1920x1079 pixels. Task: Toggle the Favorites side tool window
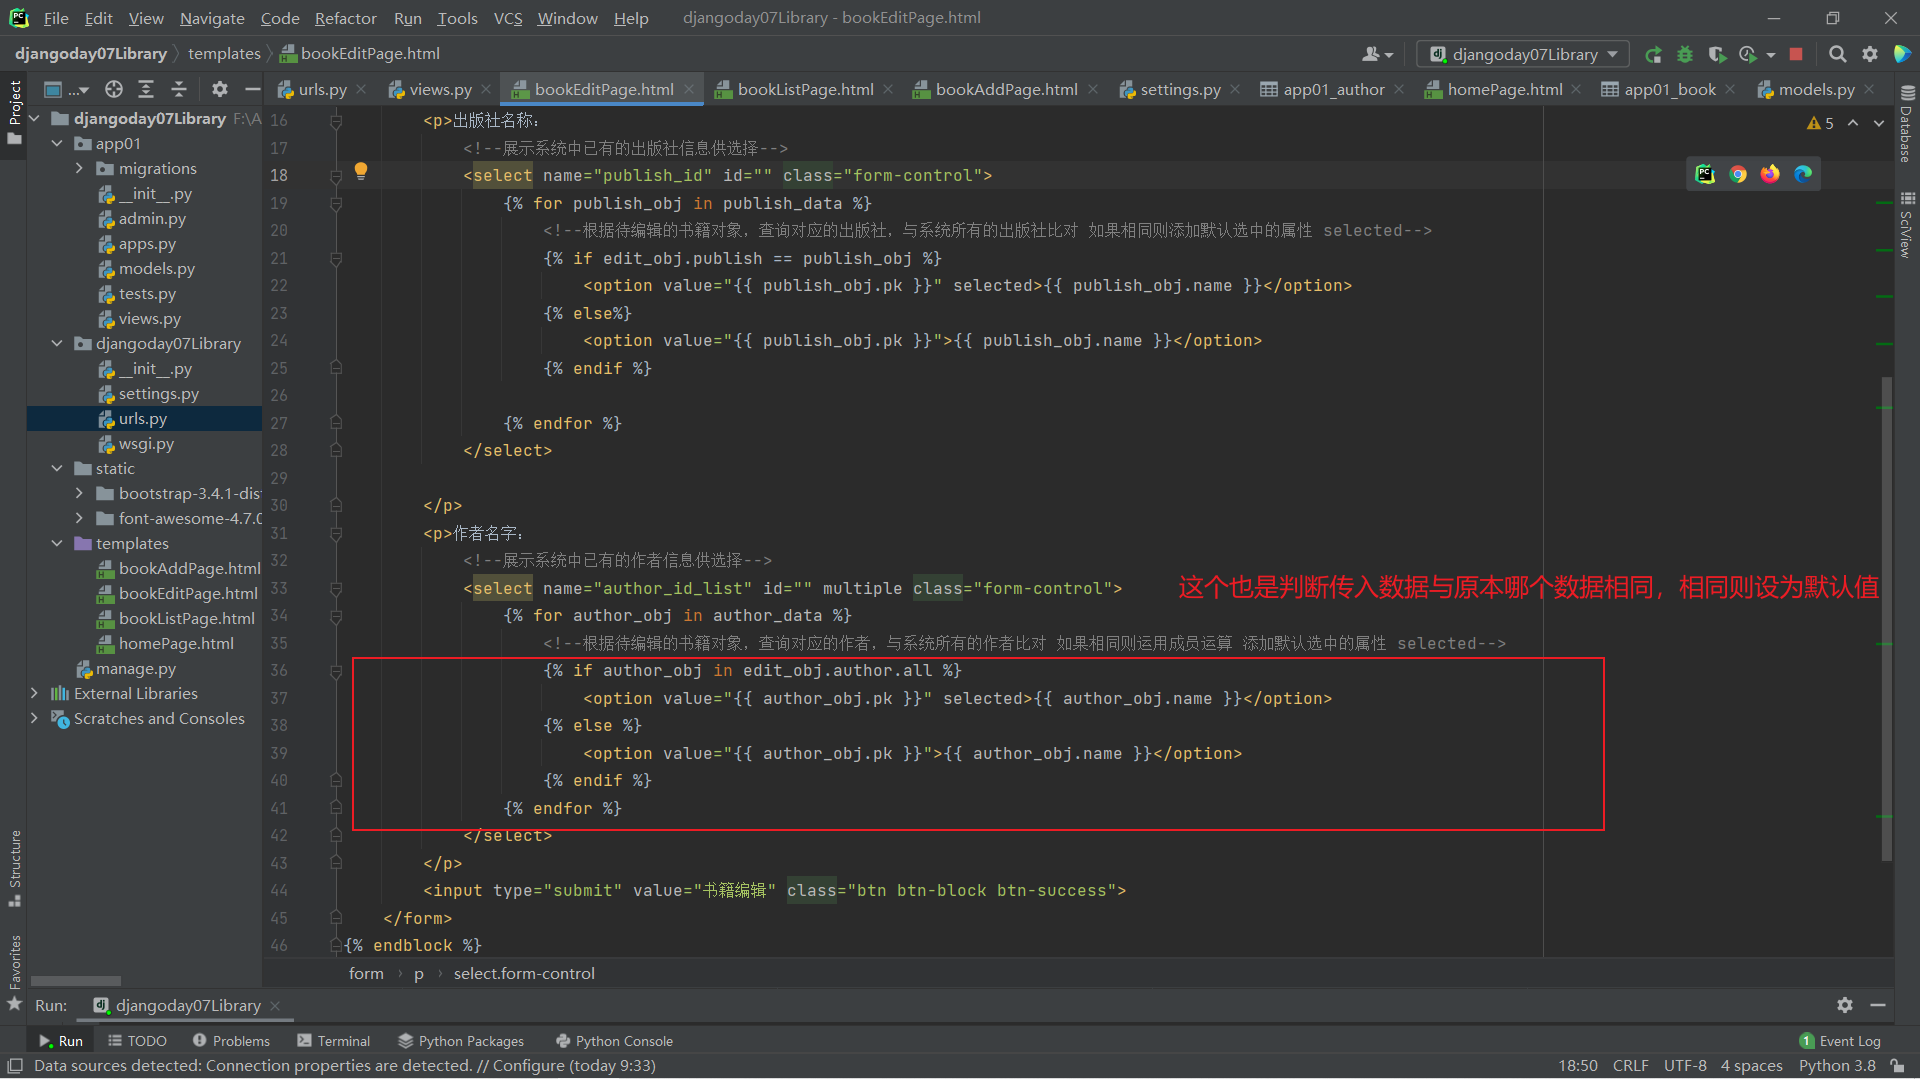coord(14,972)
